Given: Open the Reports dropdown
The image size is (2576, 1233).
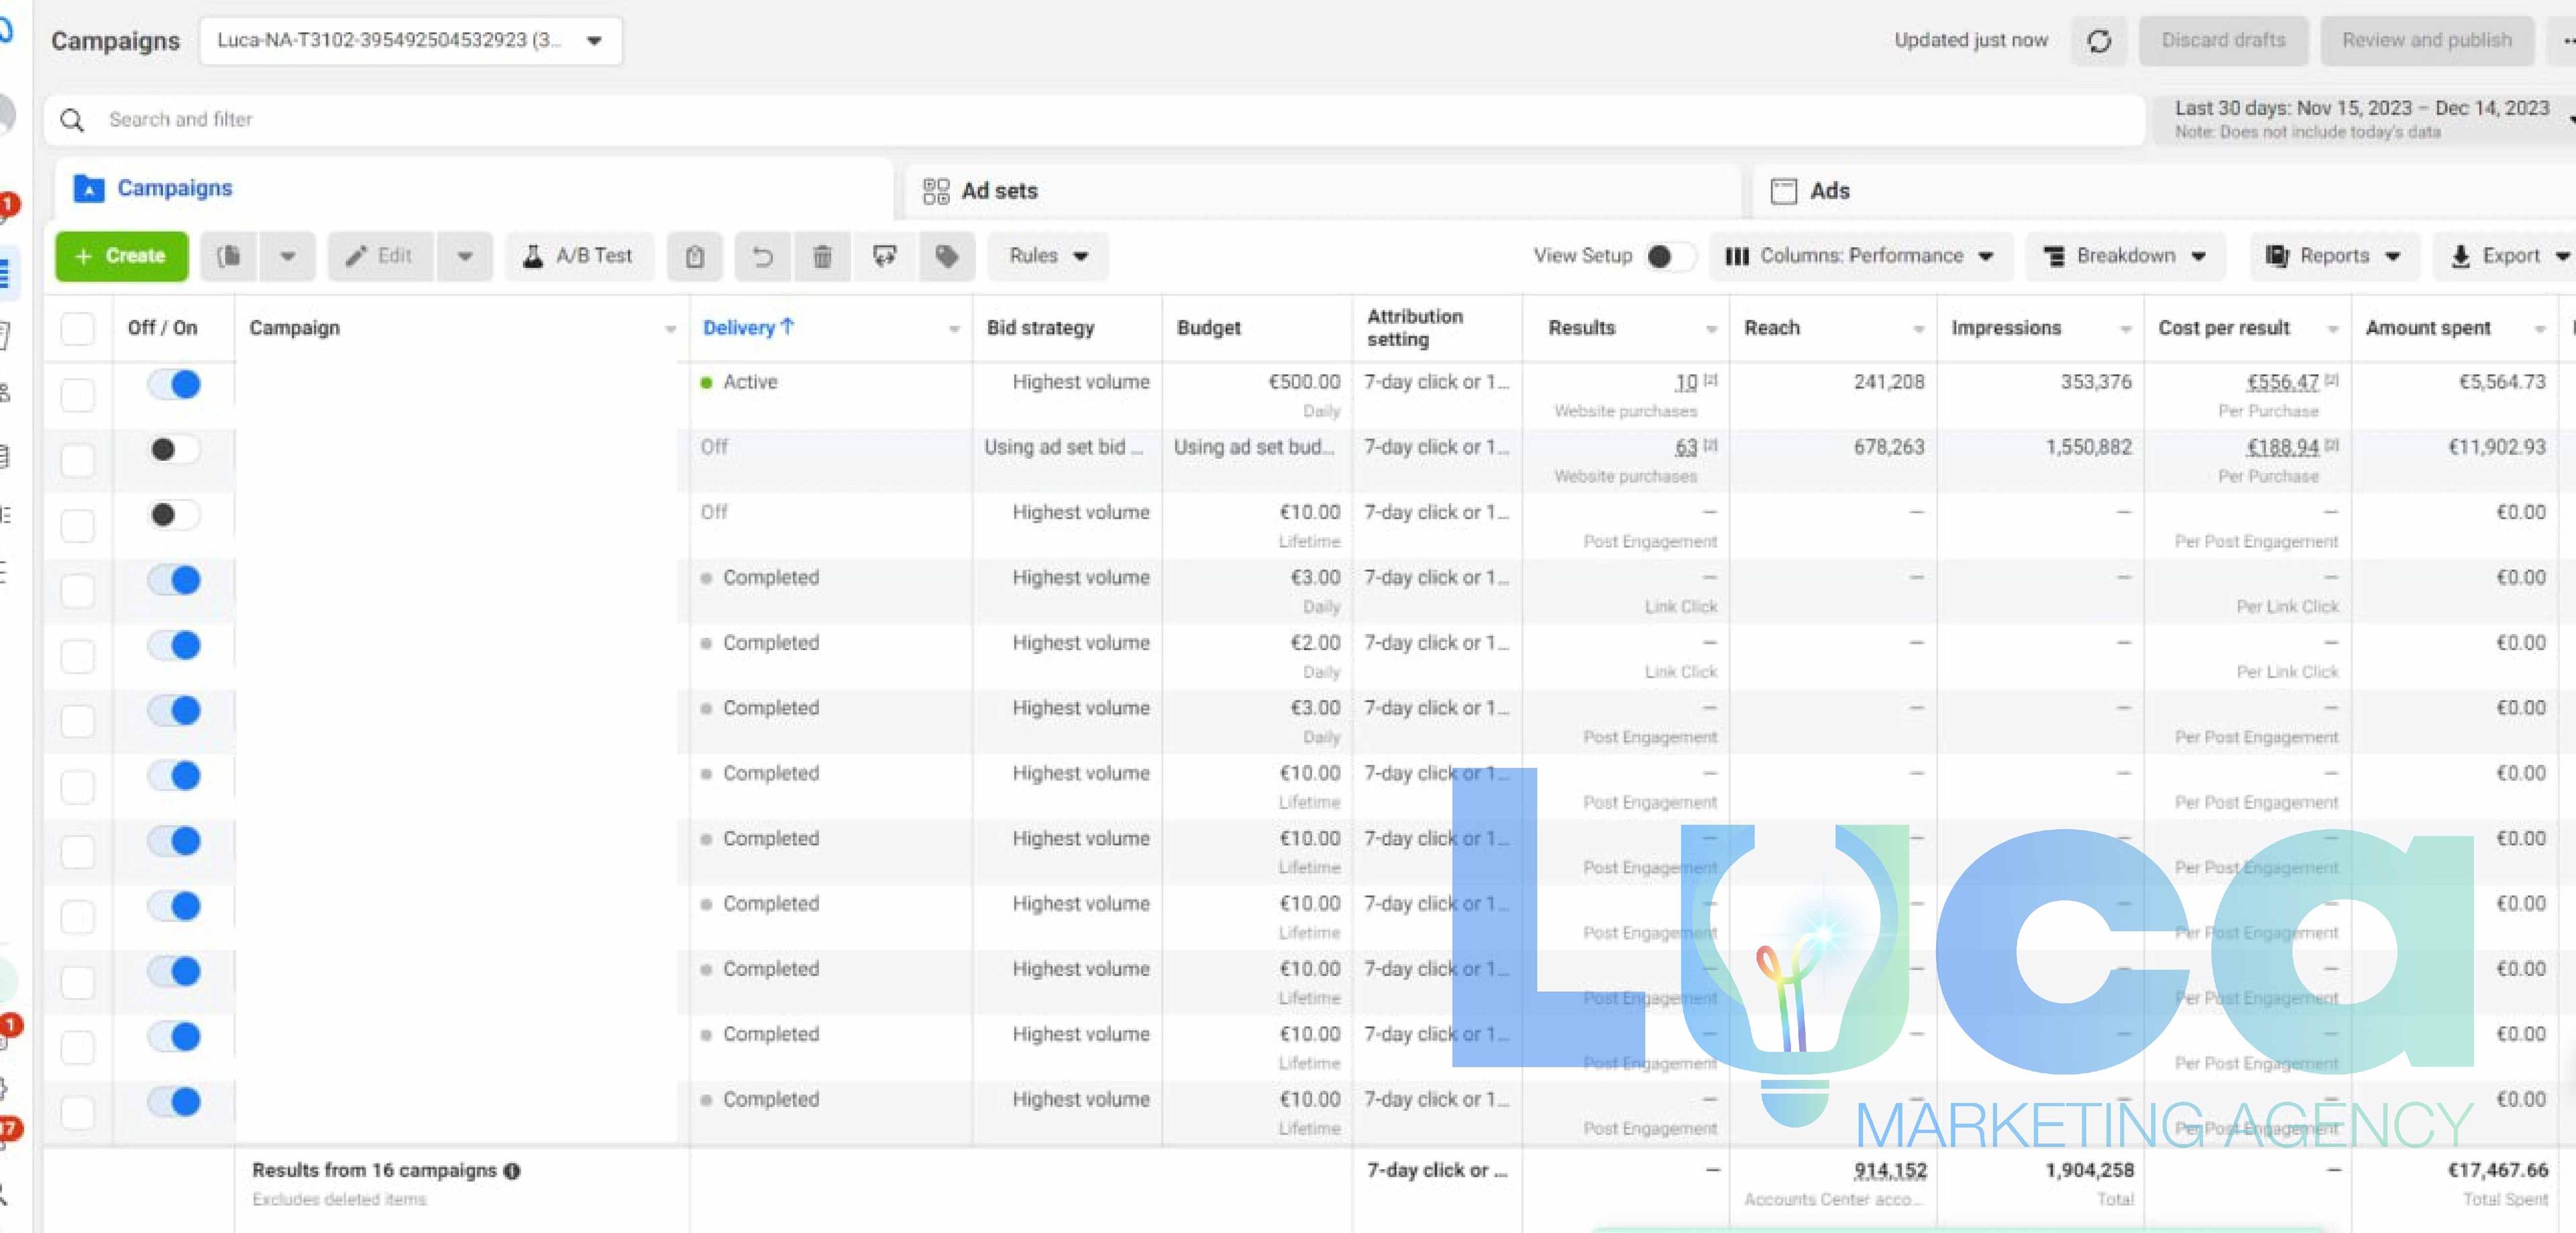Looking at the screenshot, I should pos(2334,256).
